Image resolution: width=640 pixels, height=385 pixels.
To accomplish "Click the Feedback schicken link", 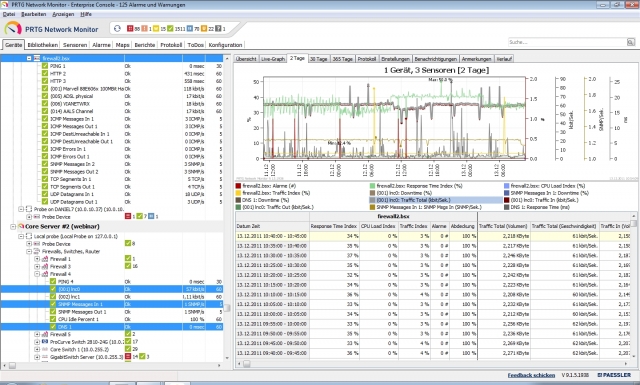I will tap(531, 375).
